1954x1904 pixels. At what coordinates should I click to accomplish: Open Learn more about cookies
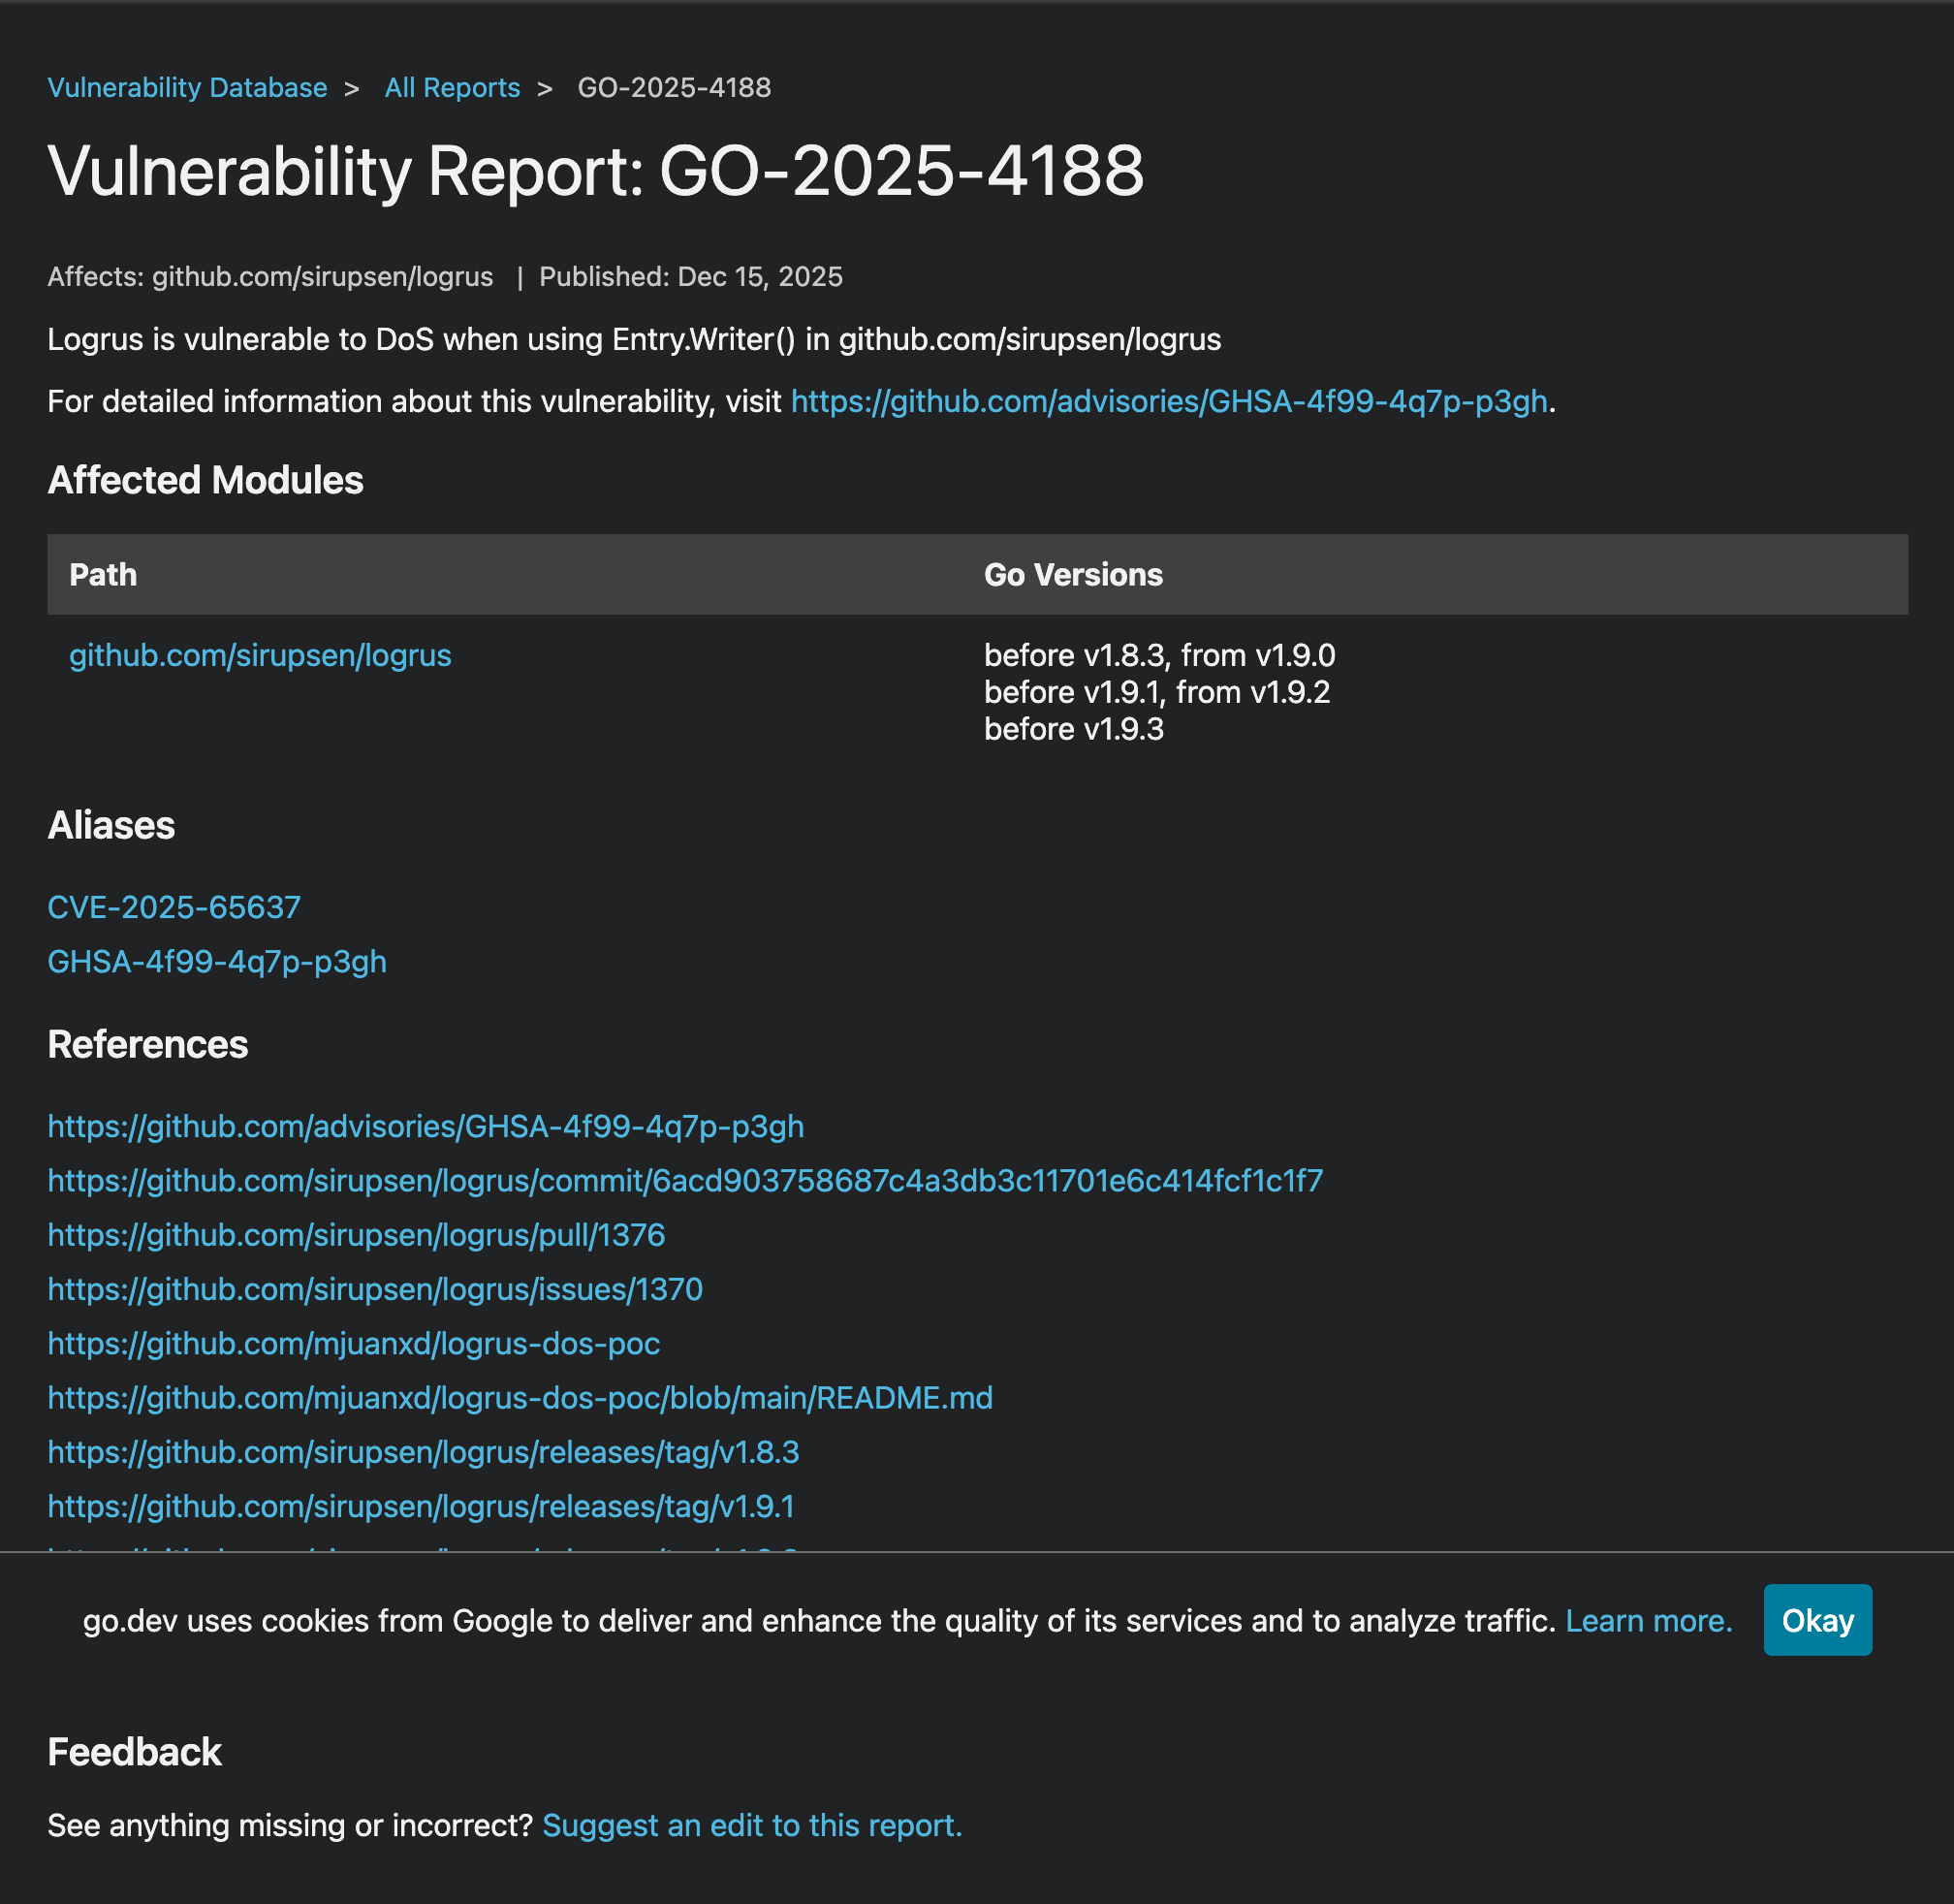[x=1647, y=1620]
